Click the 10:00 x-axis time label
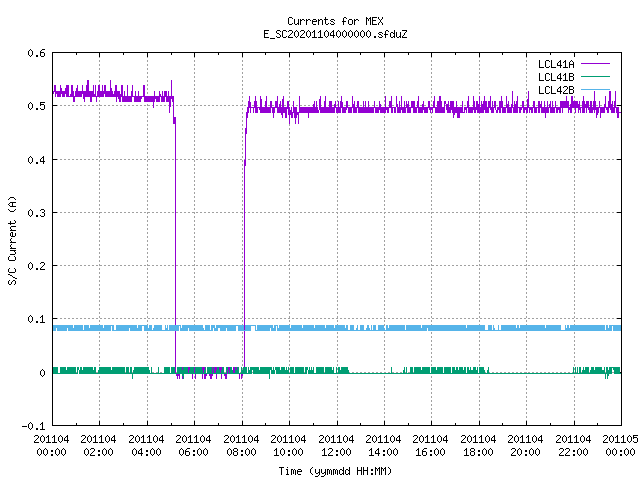Viewport: 640px width, 480px height. point(288,452)
